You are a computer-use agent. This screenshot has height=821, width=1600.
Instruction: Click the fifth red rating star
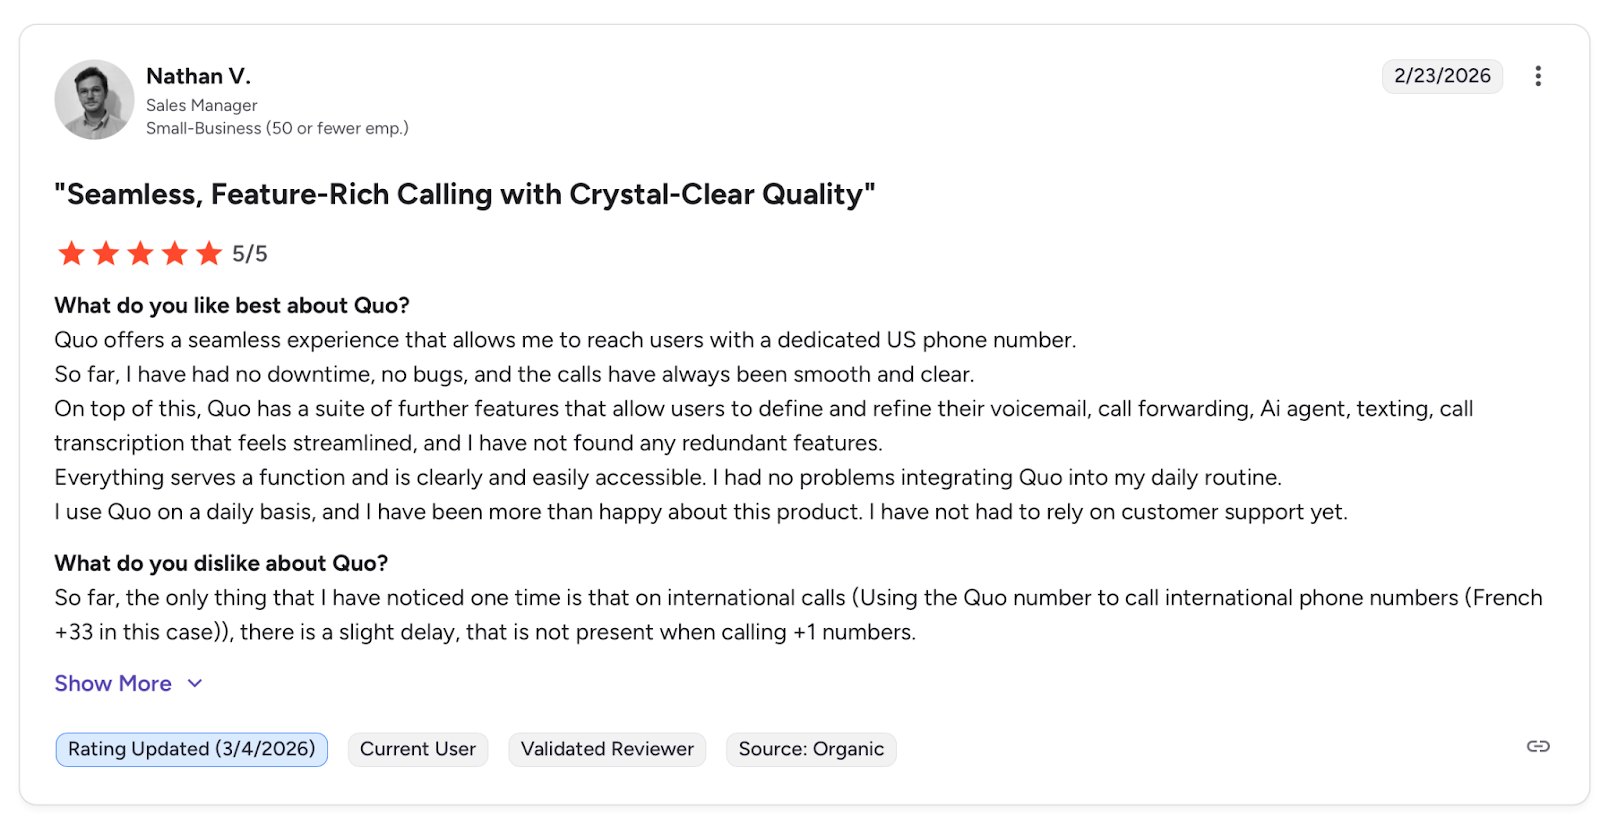(209, 253)
